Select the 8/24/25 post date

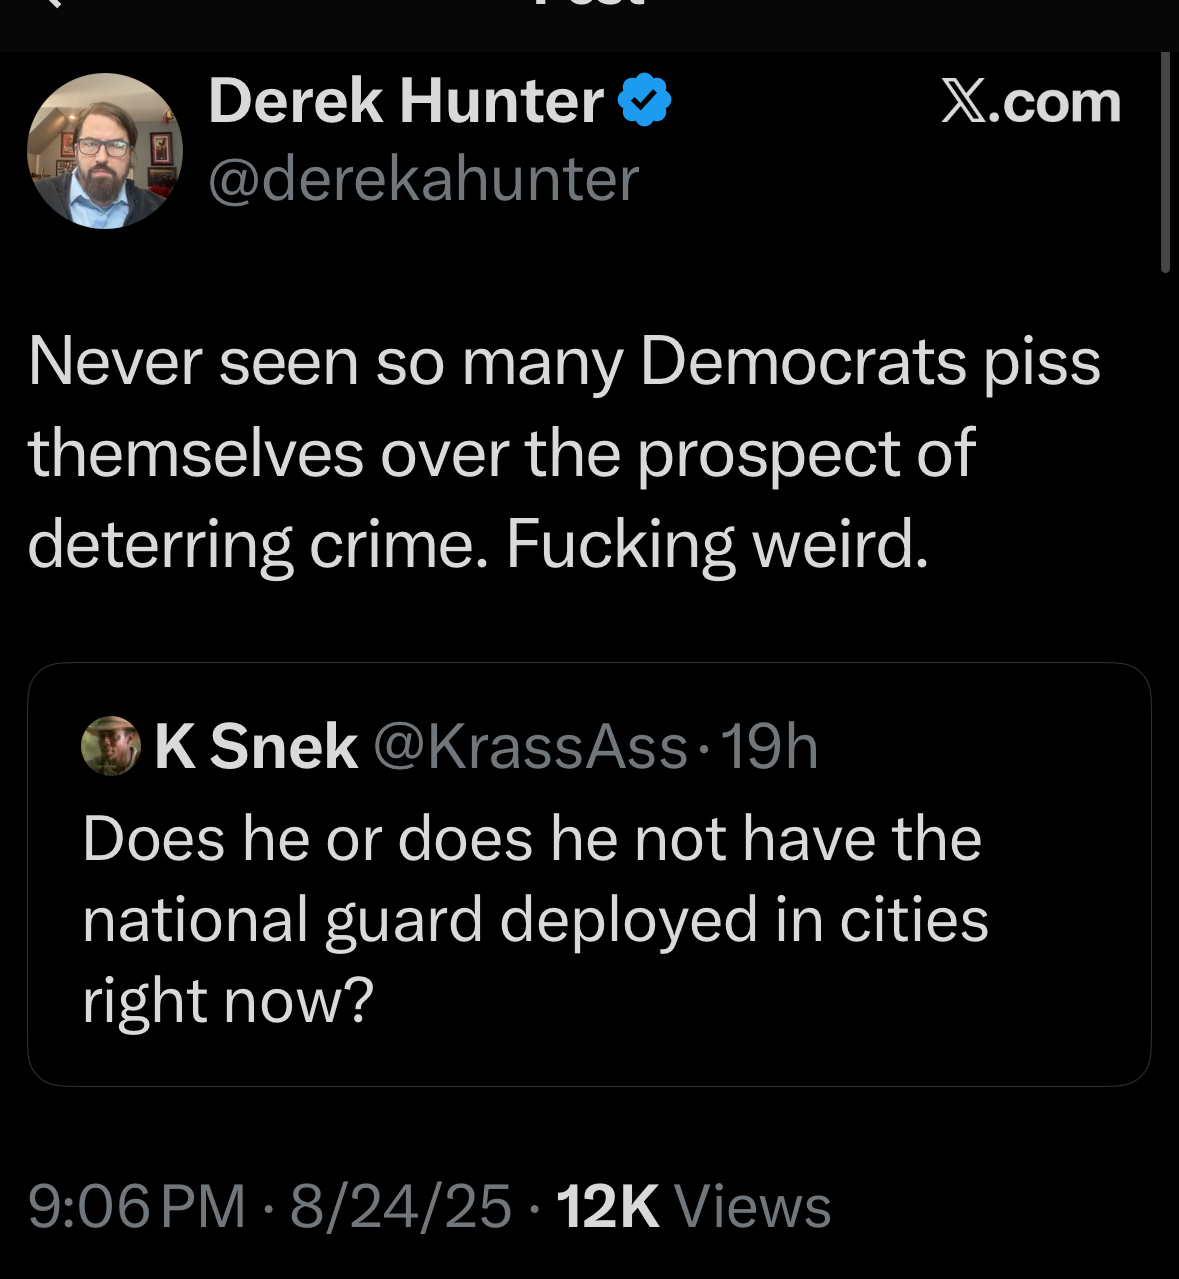(x=401, y=1205)
